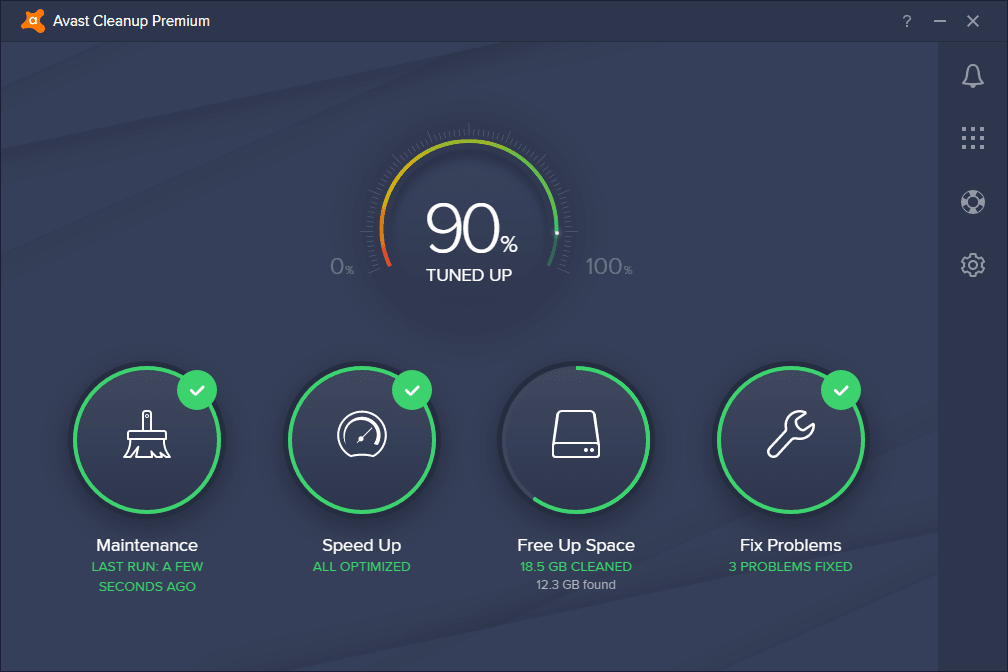This screenshot has width=1008, height=672.
Task: Click the '18.5 GB CLEANED' status text
Action: [575, 567]
